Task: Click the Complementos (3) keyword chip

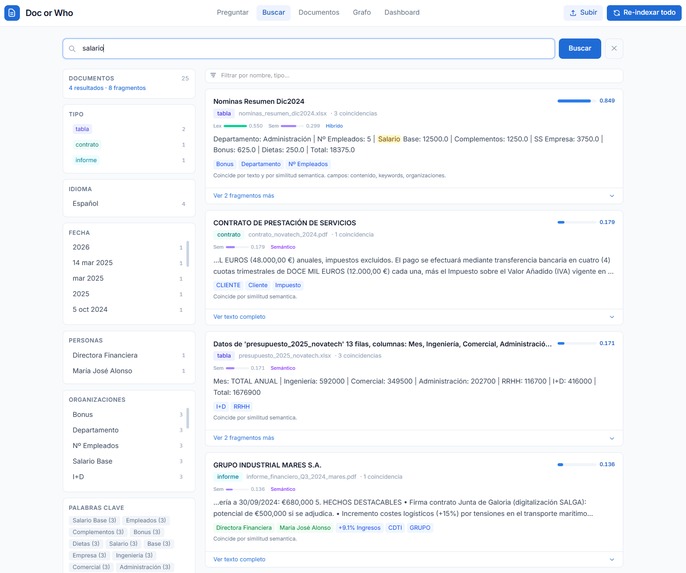Action: click(98, 532)
